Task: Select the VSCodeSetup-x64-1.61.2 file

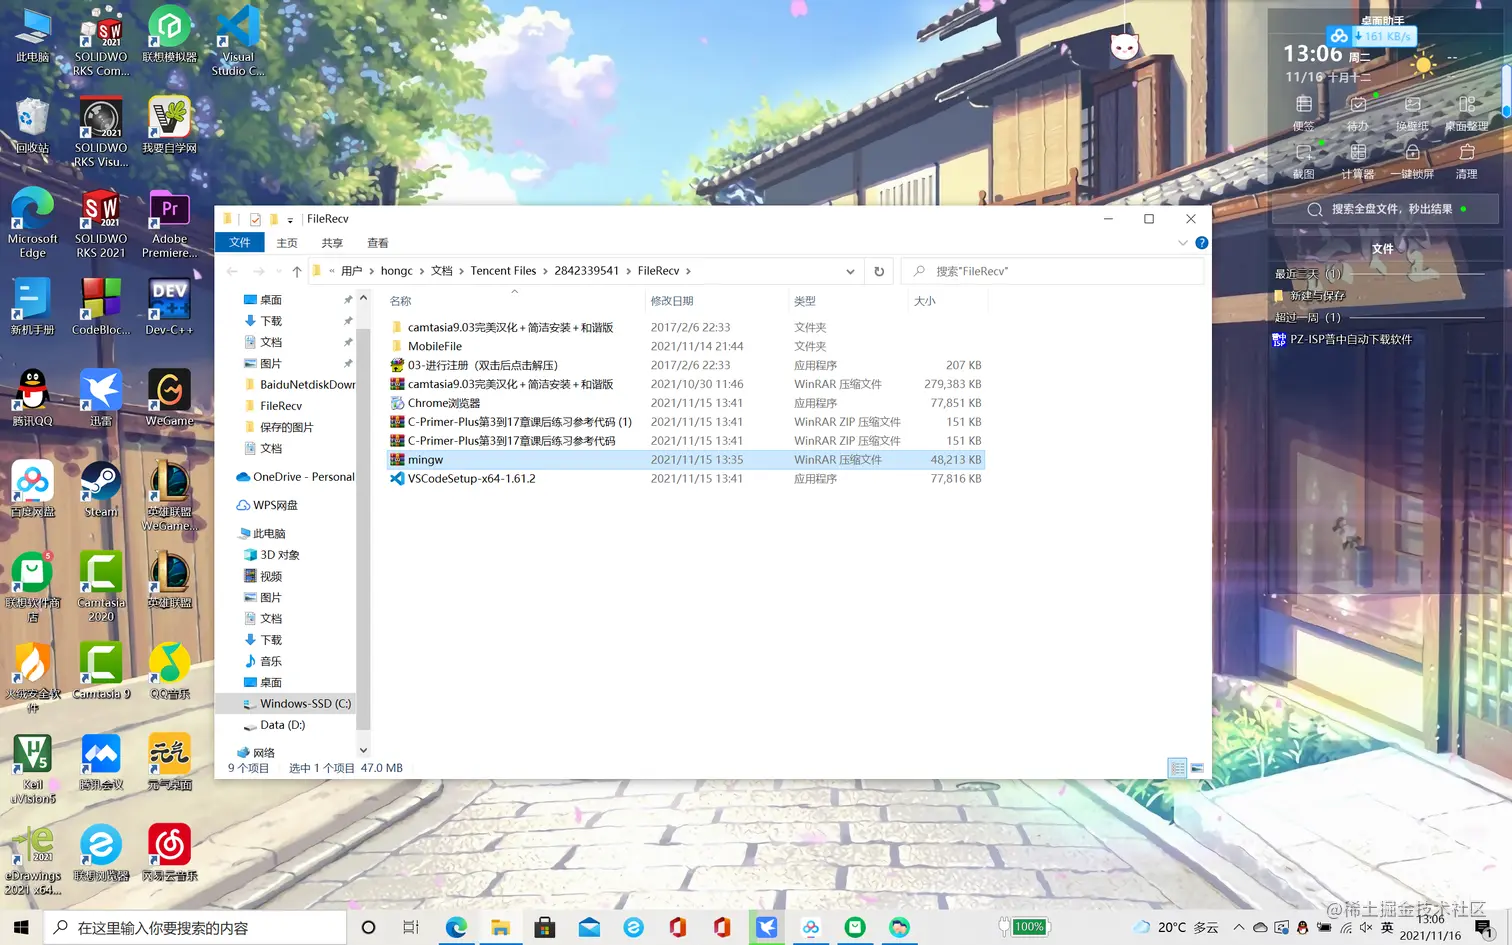Action: [686, 479]
